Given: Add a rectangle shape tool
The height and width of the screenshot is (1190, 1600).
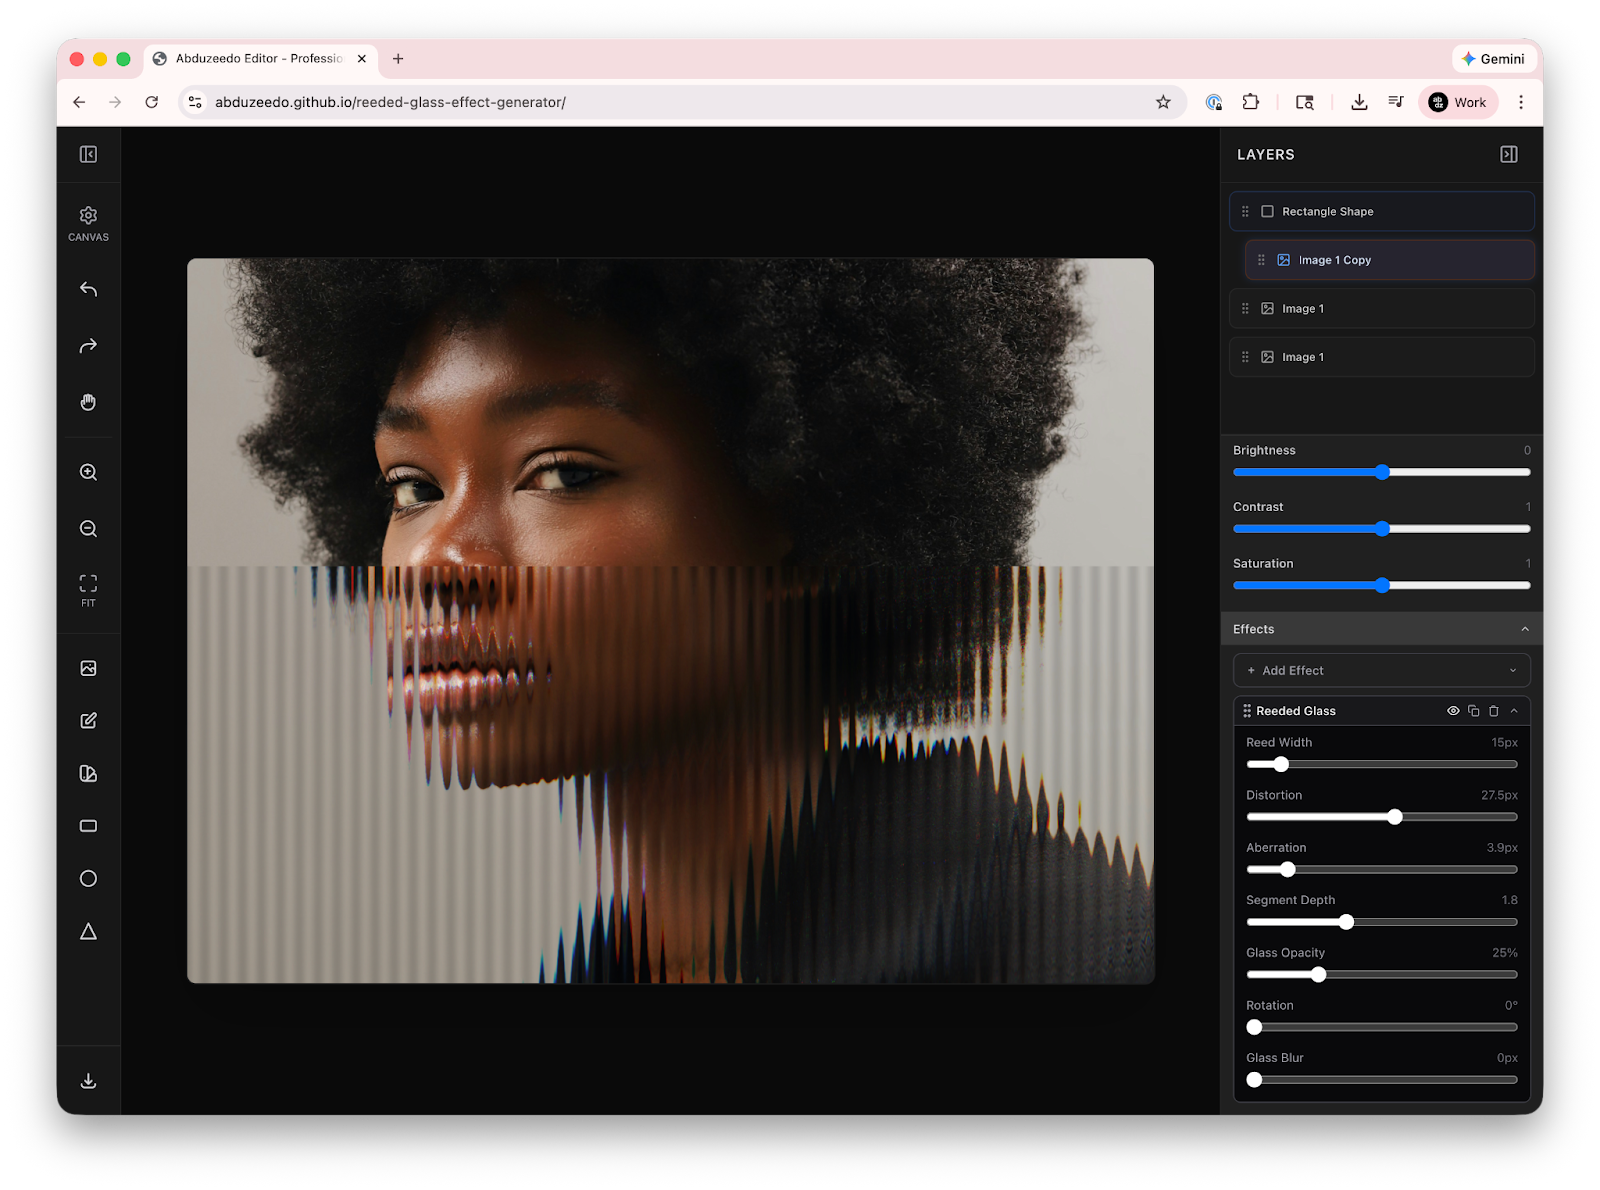Looking at the screenshot, I should click(x=88, y=826).
